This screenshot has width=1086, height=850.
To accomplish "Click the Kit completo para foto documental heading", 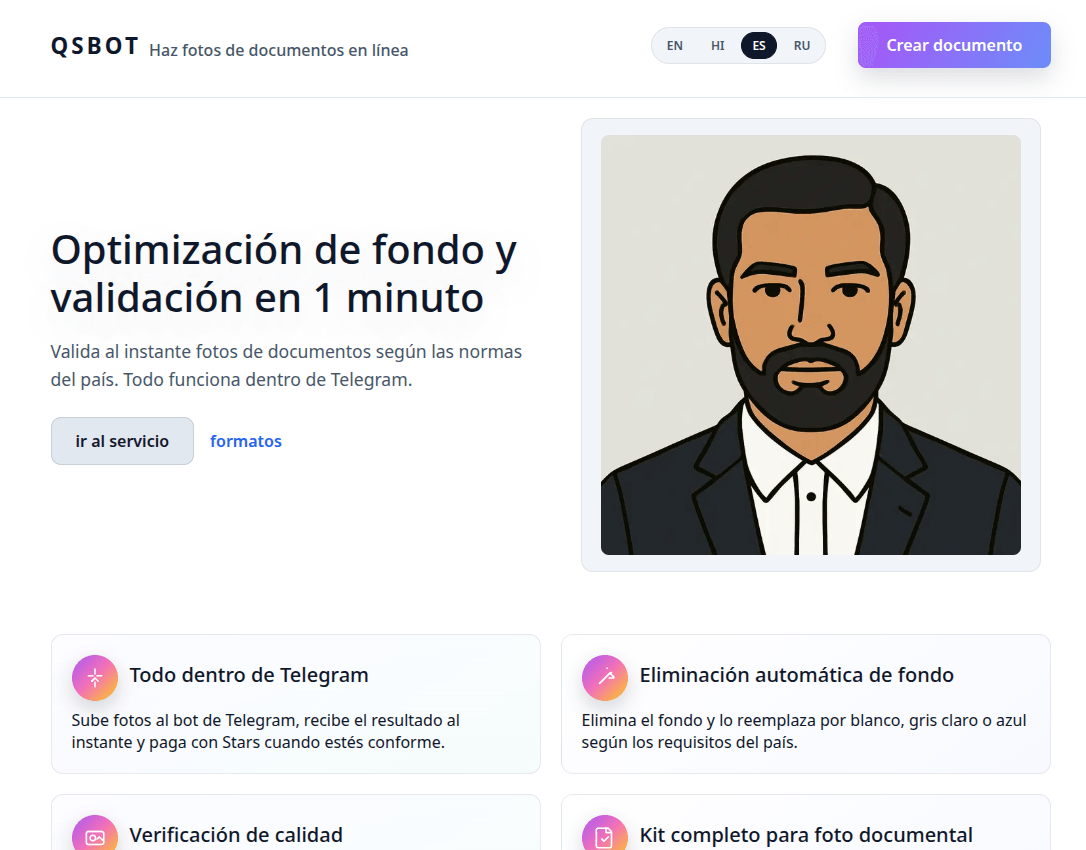I will 806,835.
